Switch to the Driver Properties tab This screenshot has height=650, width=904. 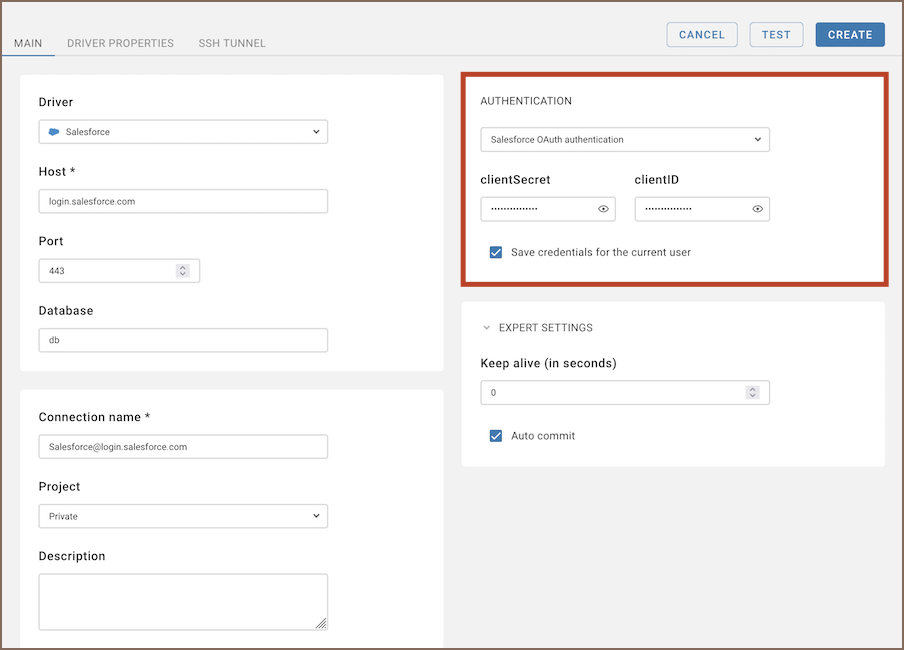(120, 43)
